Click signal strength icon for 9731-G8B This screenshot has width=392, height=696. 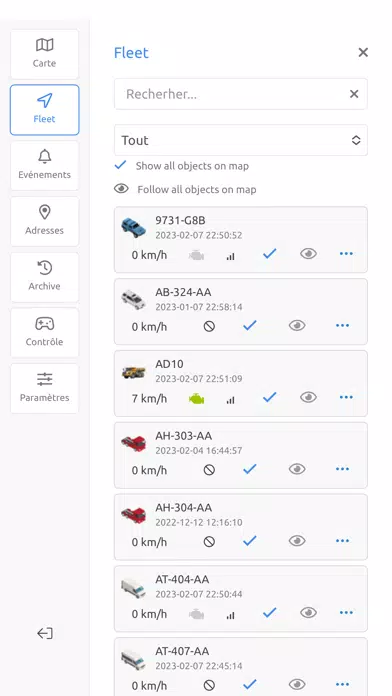point(230,256)
